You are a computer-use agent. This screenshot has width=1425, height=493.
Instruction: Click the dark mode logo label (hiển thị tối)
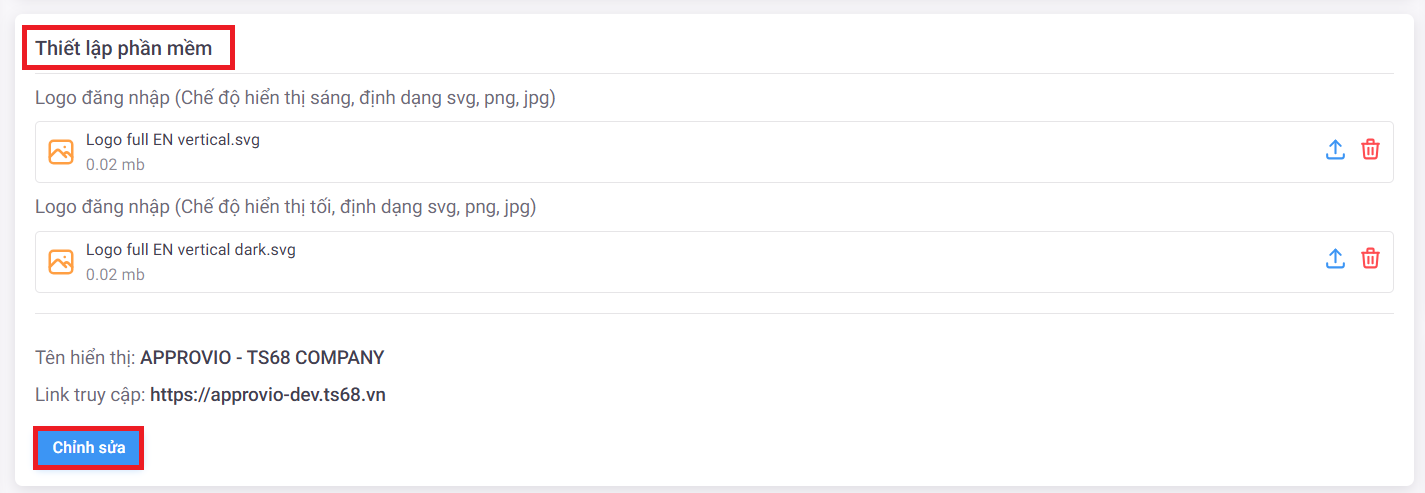[x=285, y=208]
